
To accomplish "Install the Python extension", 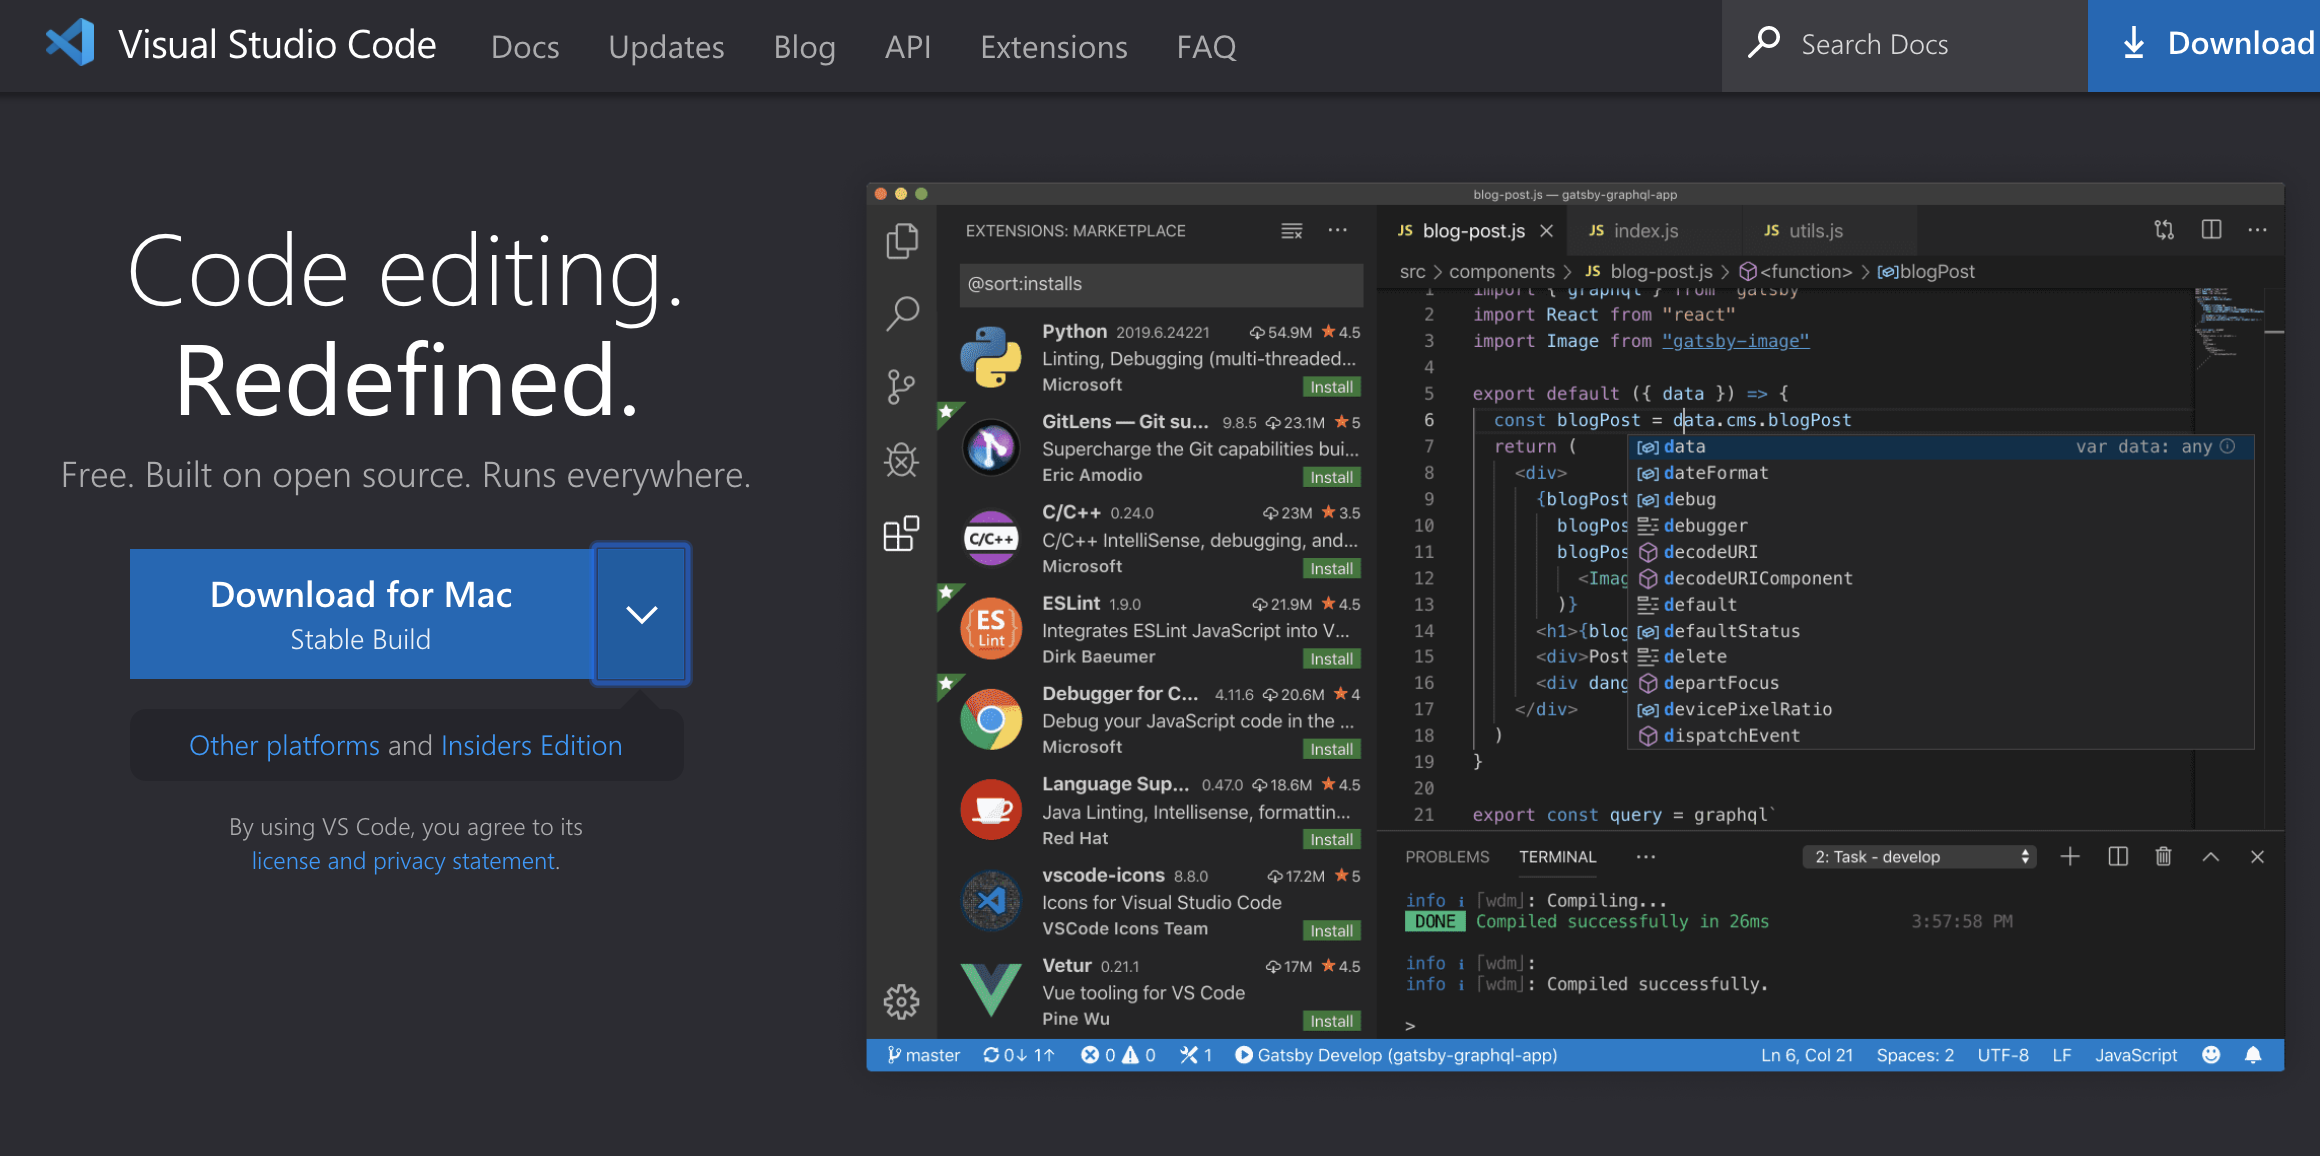I will coord(1332,387).
